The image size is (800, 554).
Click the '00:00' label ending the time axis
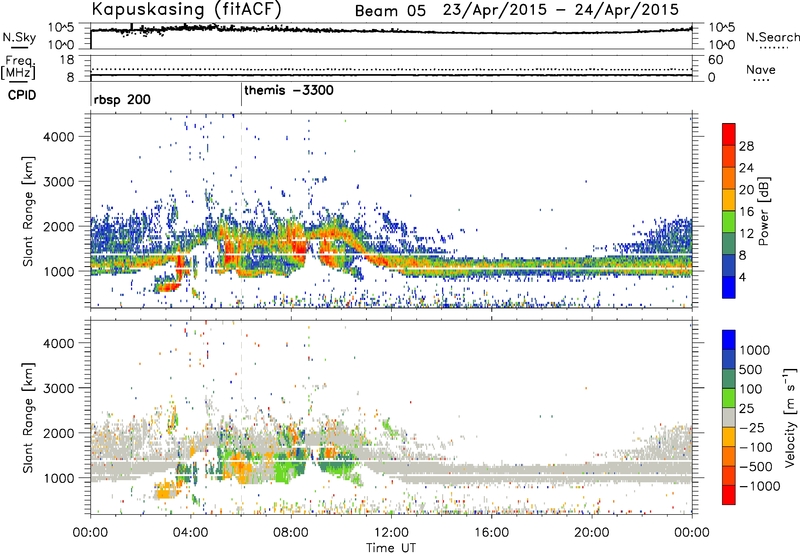692,533
